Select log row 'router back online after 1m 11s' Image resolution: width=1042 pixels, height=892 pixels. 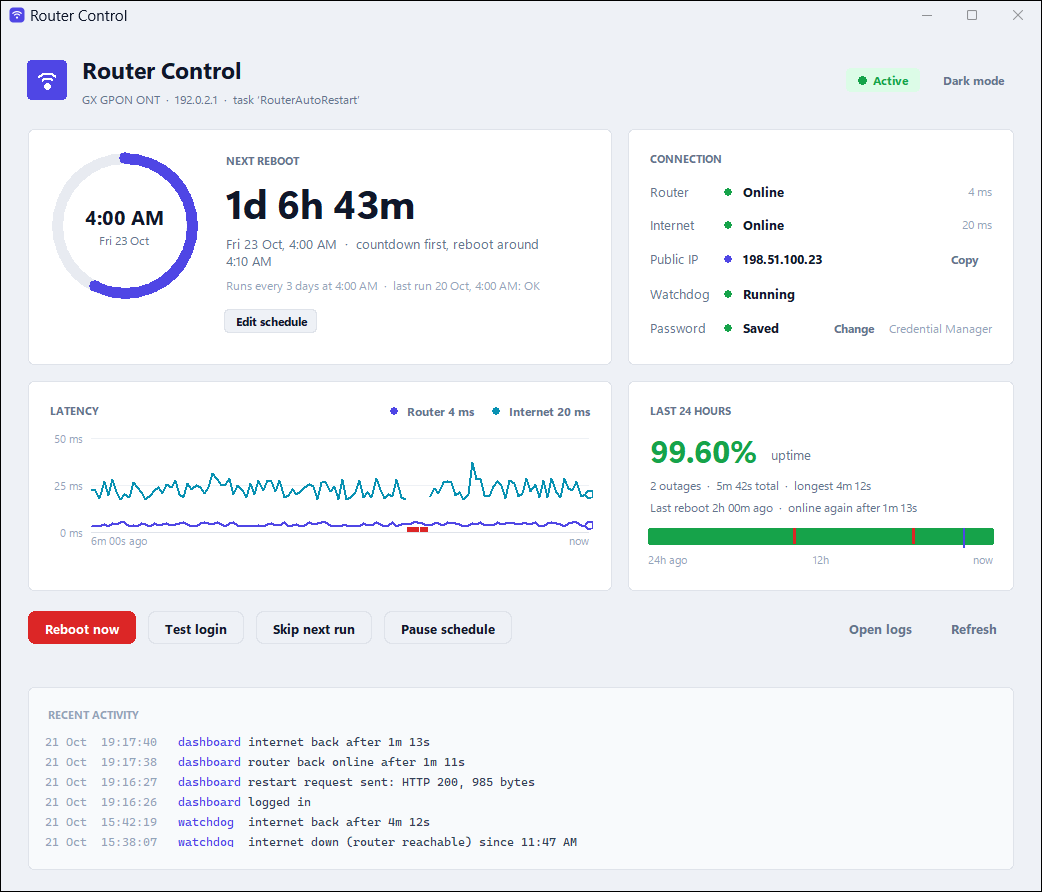255,762
